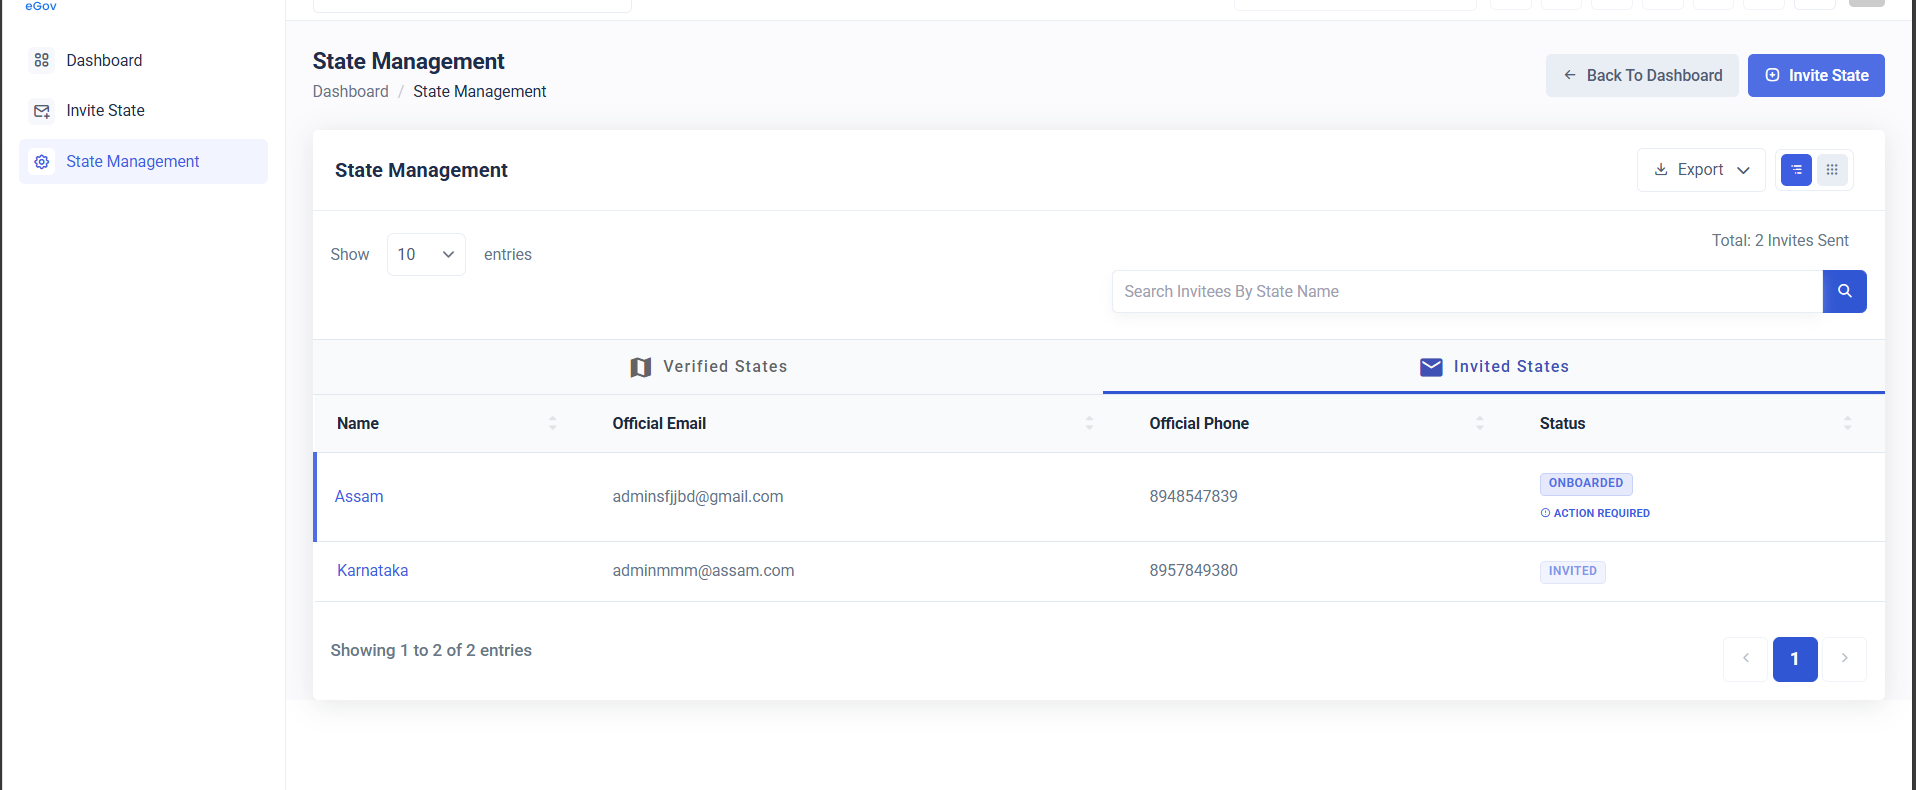This screenshot has height=790, width=1916.
Task: Click the State Management gear icon in sidebar
Action: click(x=42, y=161)
